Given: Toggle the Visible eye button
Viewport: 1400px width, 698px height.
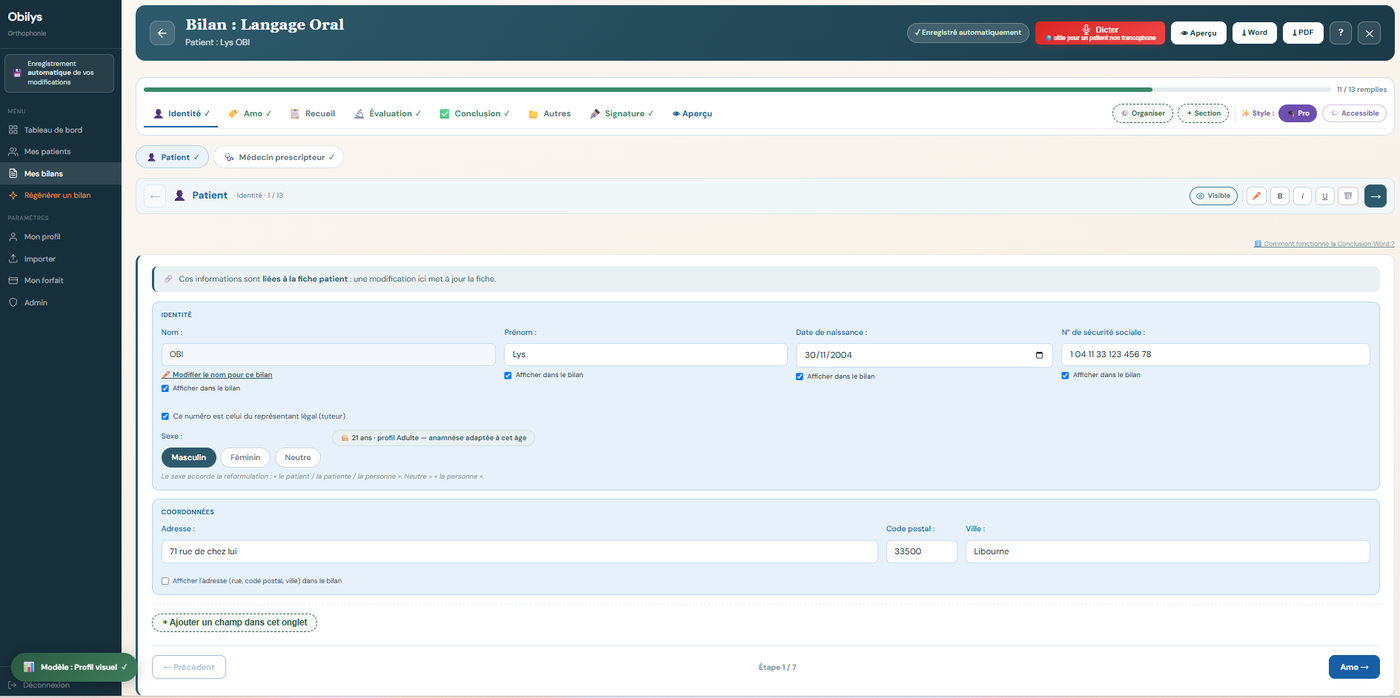Looking at the screenshot, I should point(1213,196).
